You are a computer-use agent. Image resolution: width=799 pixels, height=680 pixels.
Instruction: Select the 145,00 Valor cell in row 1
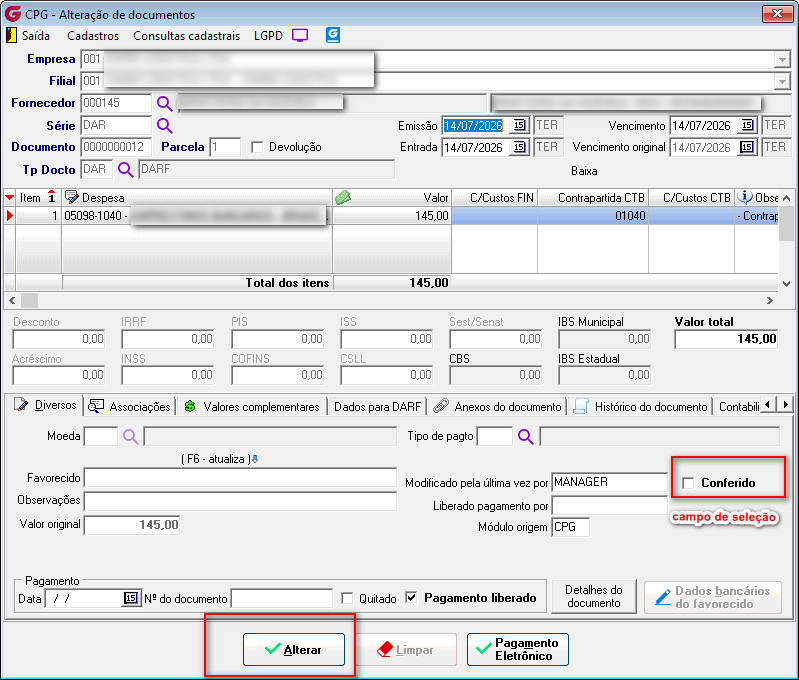(392, 216)
